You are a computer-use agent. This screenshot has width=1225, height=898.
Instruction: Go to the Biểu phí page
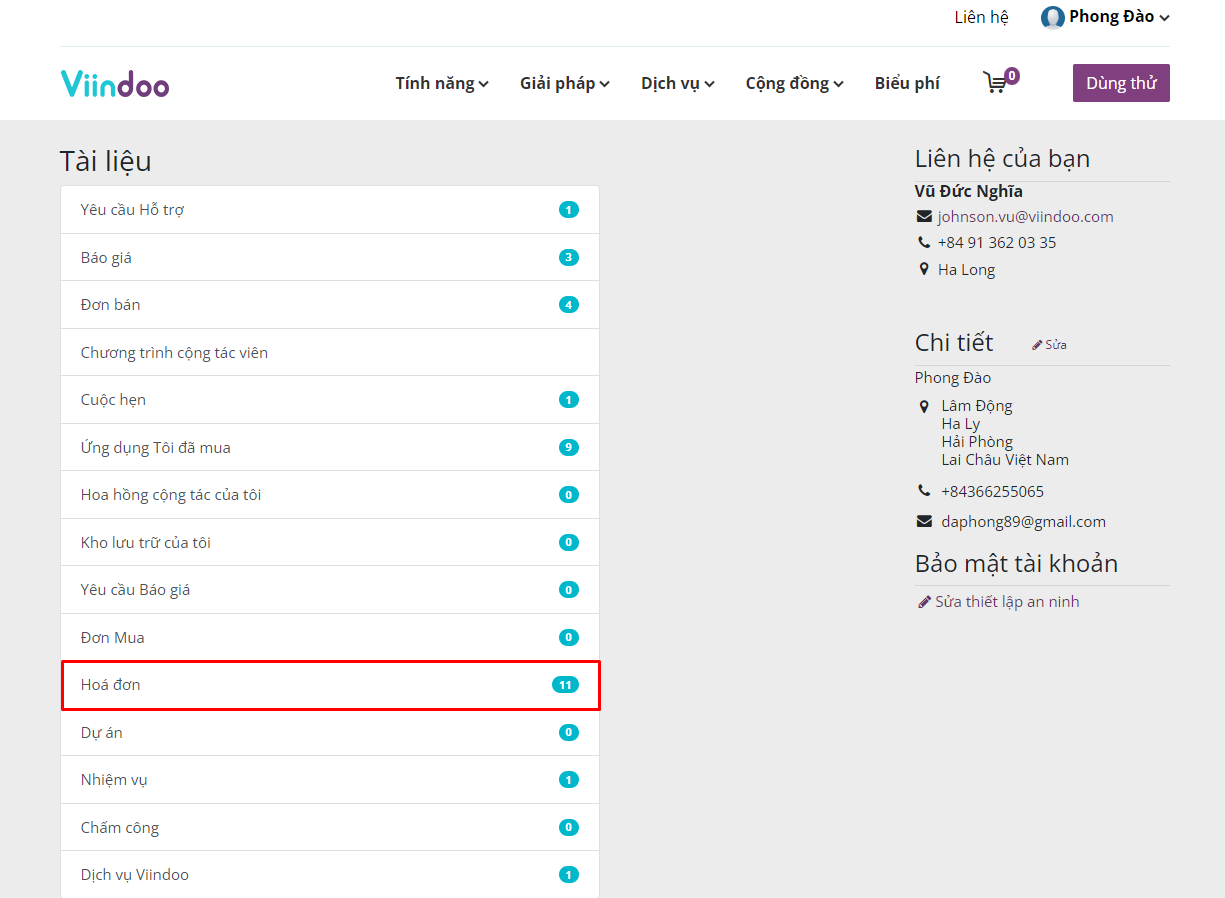tap(907, 83)
